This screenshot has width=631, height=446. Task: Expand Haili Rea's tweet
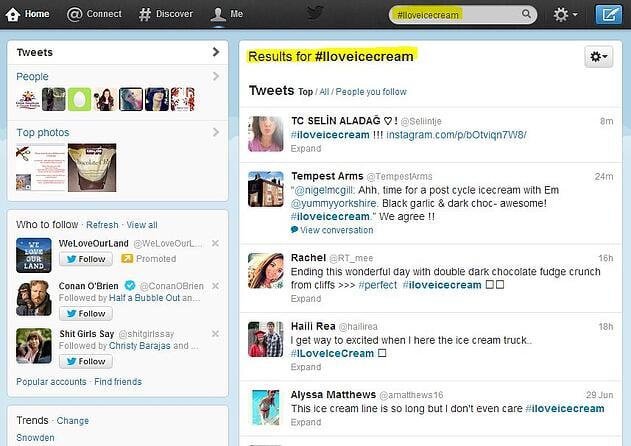[306, 367]
